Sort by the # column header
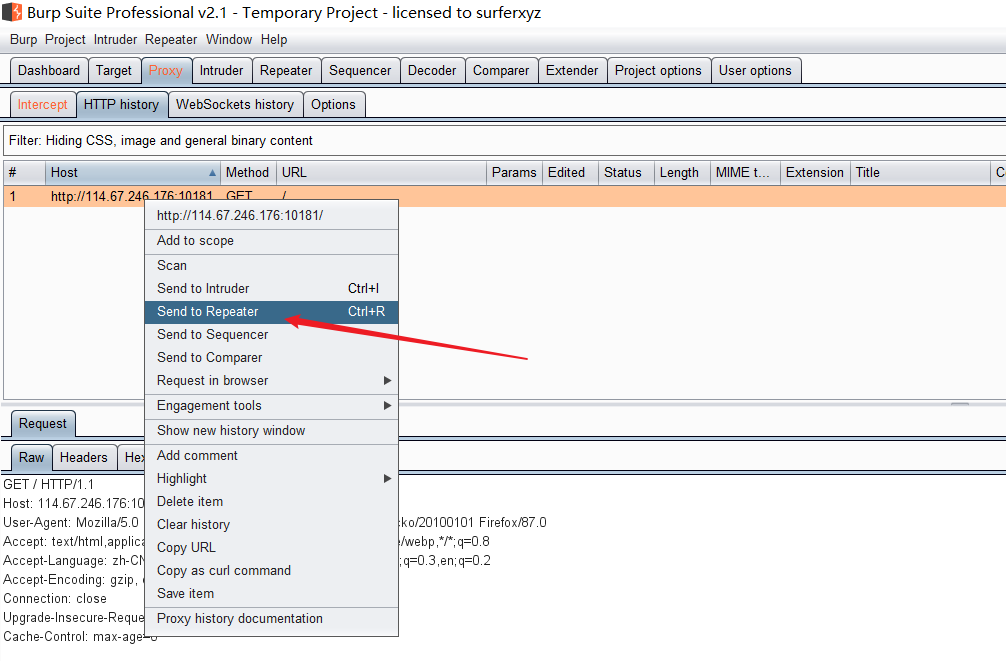The width and height of the screenshot is (1006, 661). tap(24, 173)
